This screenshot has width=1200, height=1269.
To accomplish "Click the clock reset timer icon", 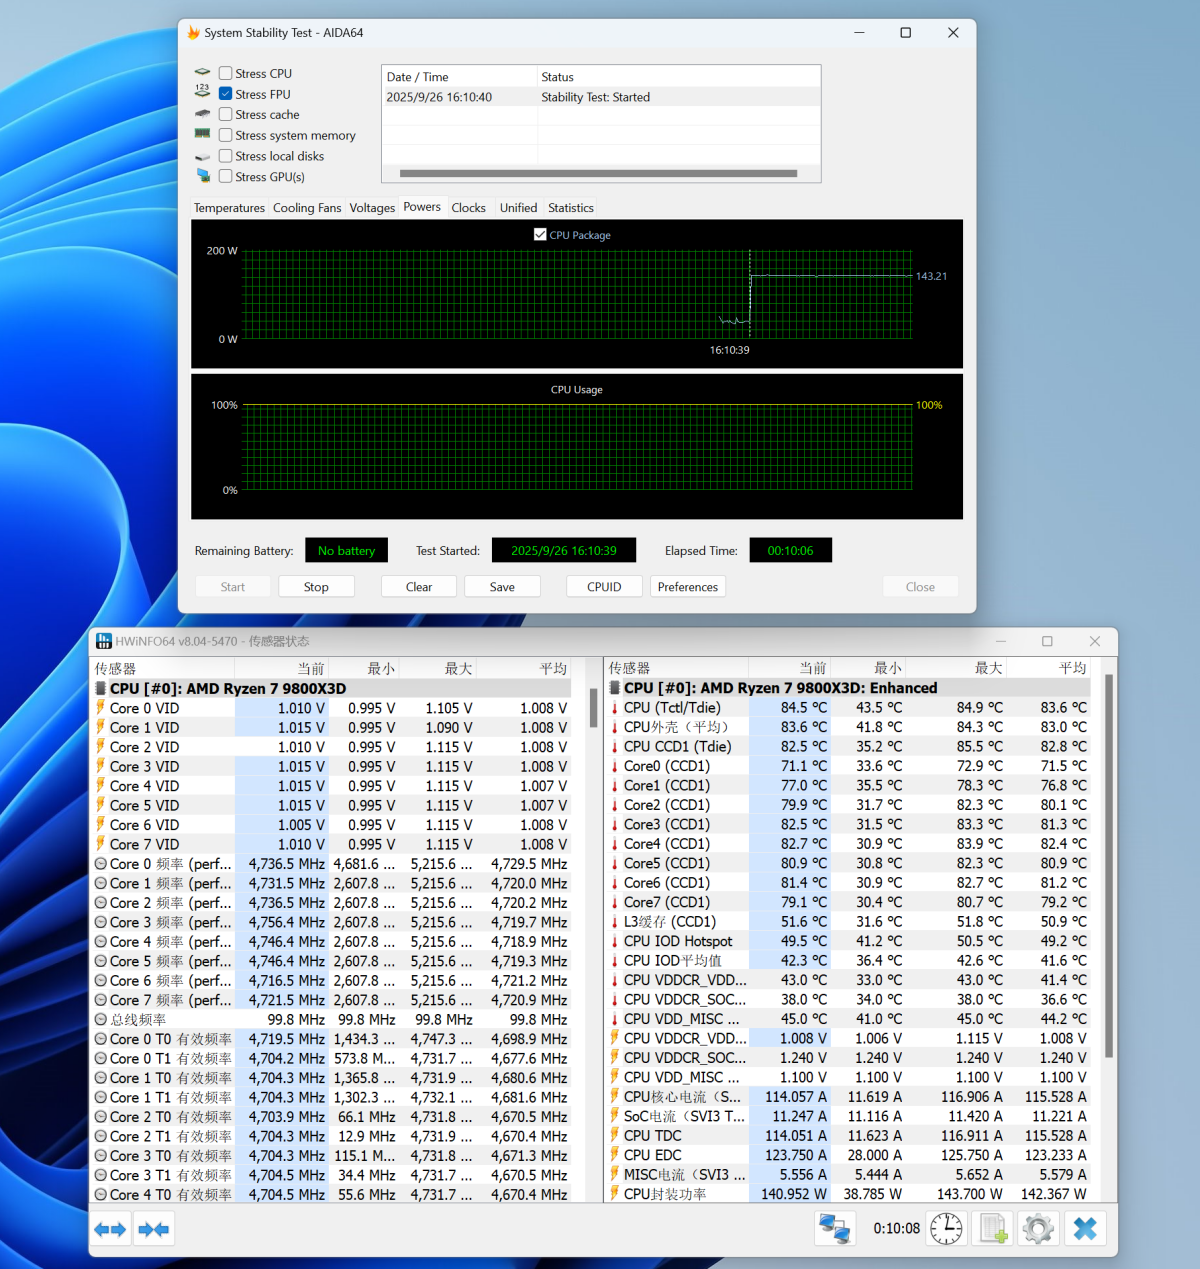I will 946,1228.
